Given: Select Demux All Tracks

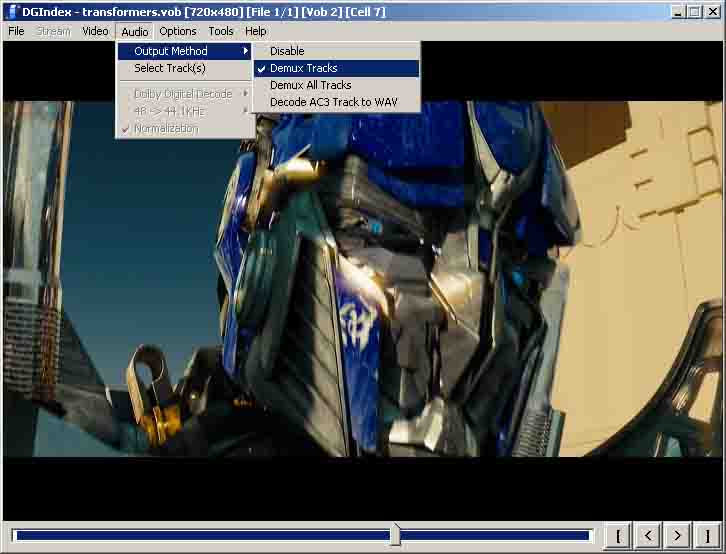Looking at the screenshot, I should pyautogui.click(x=337, y=85).
